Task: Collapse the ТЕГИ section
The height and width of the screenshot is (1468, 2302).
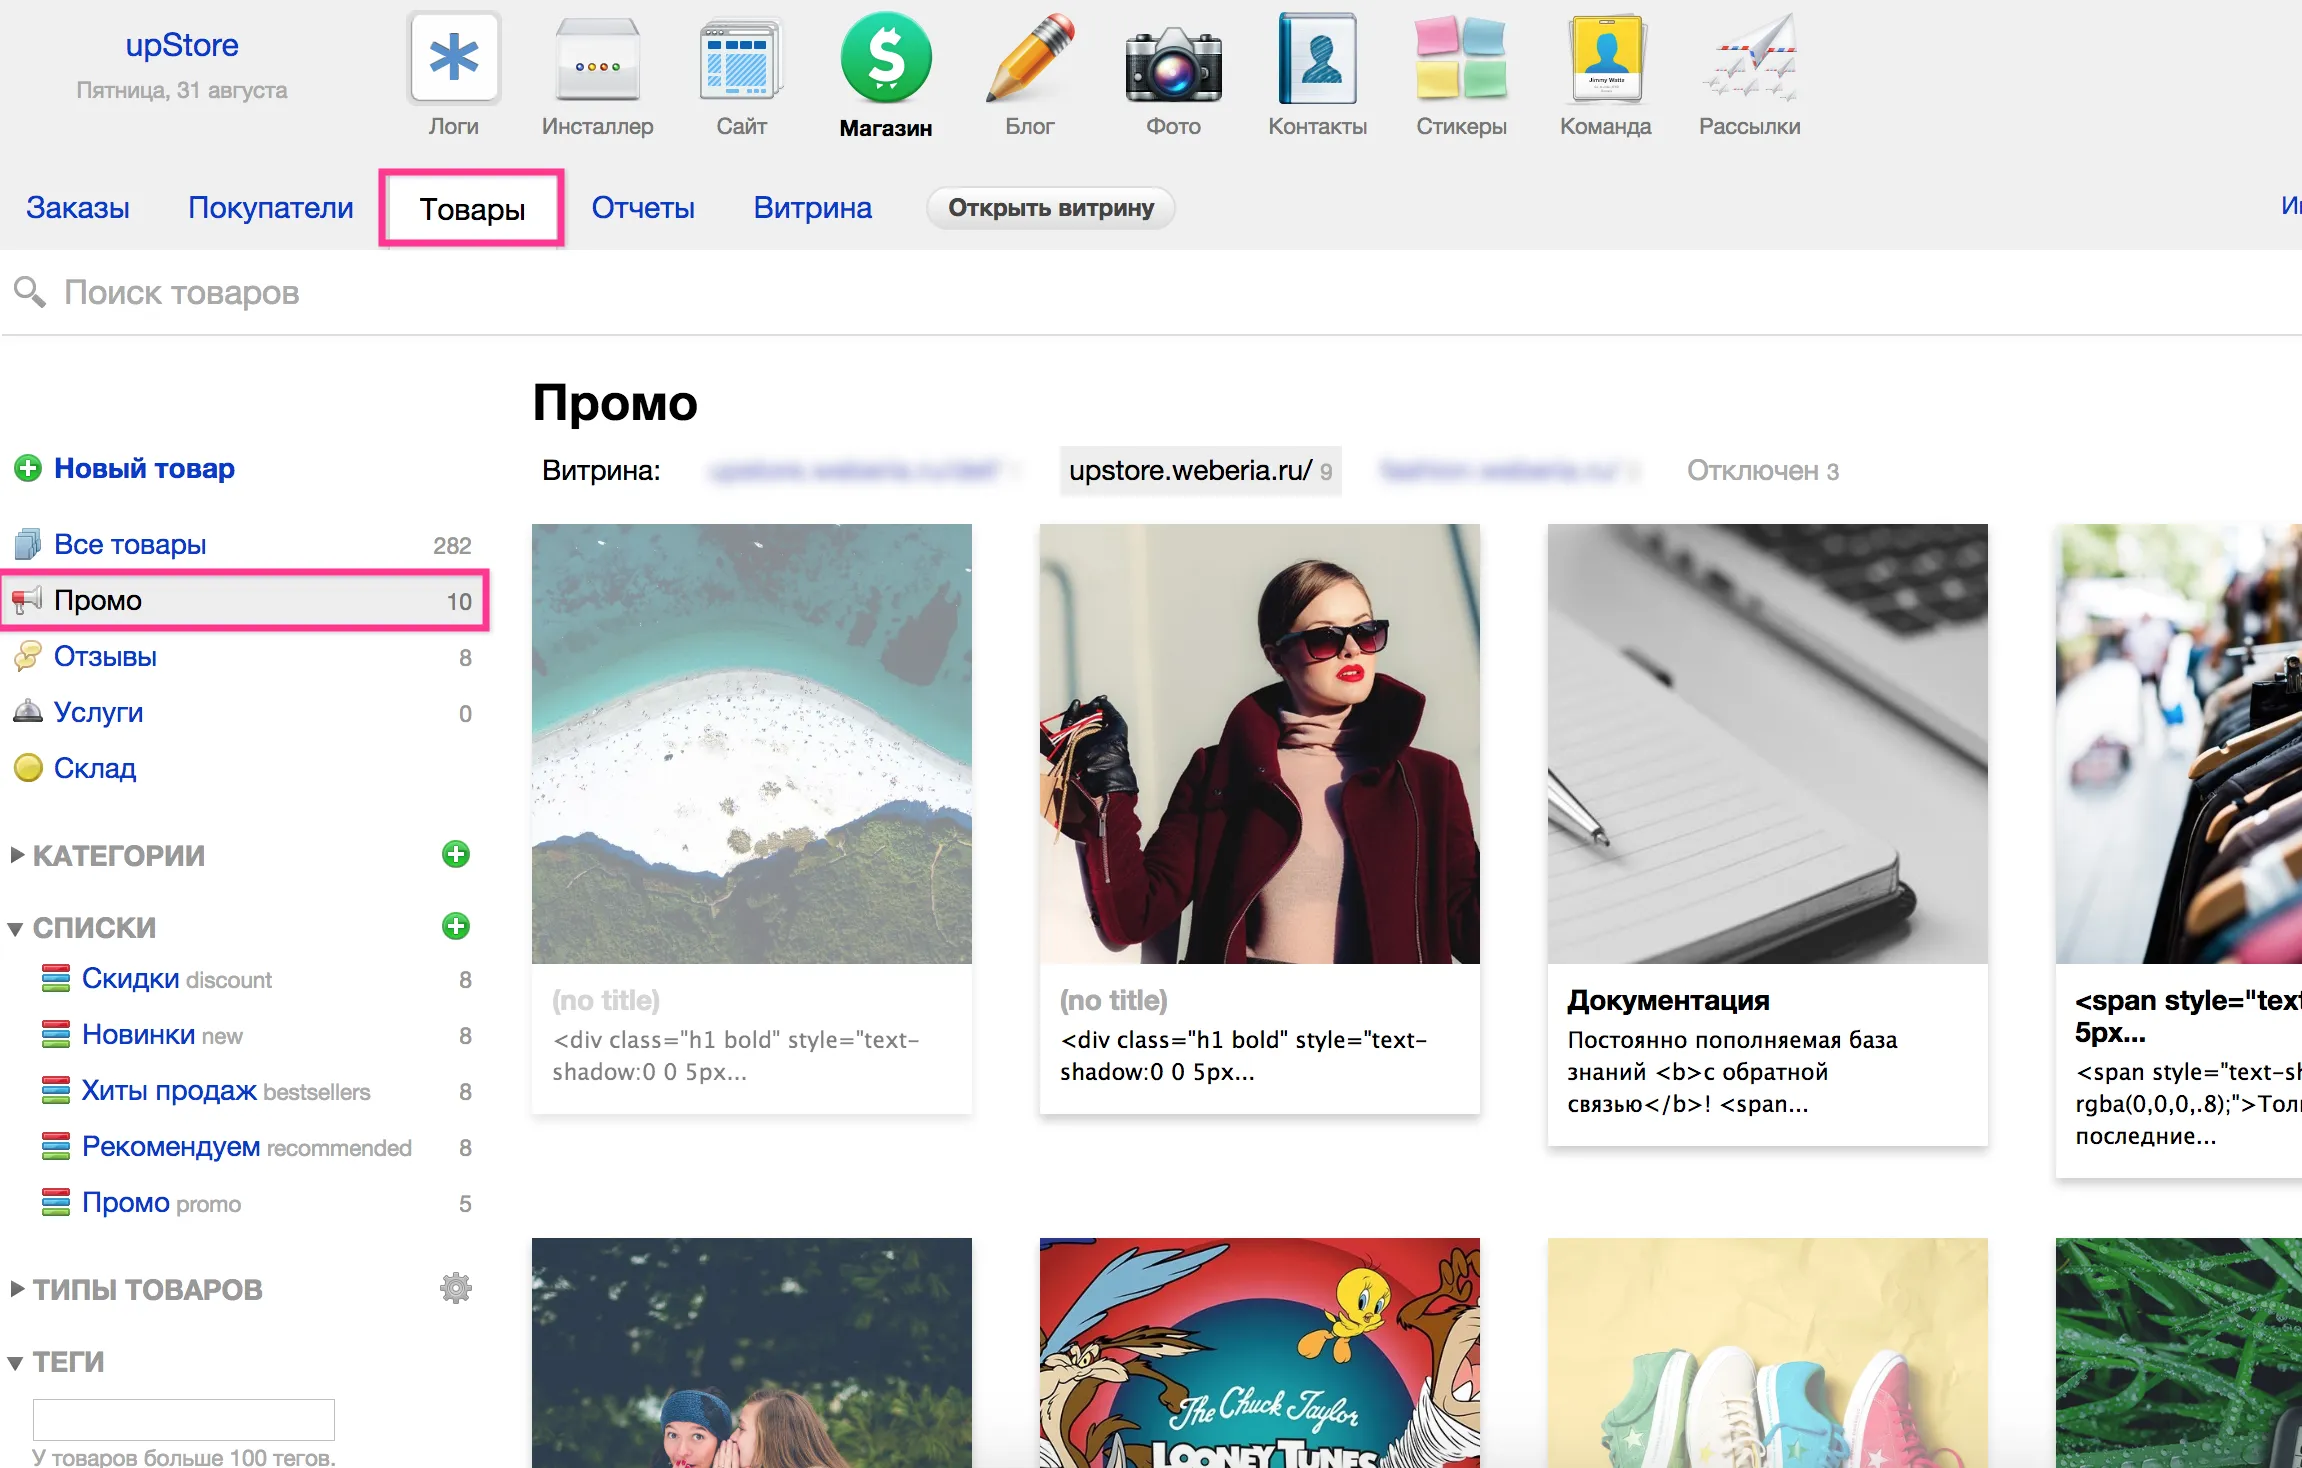Action: [15, 1363]
